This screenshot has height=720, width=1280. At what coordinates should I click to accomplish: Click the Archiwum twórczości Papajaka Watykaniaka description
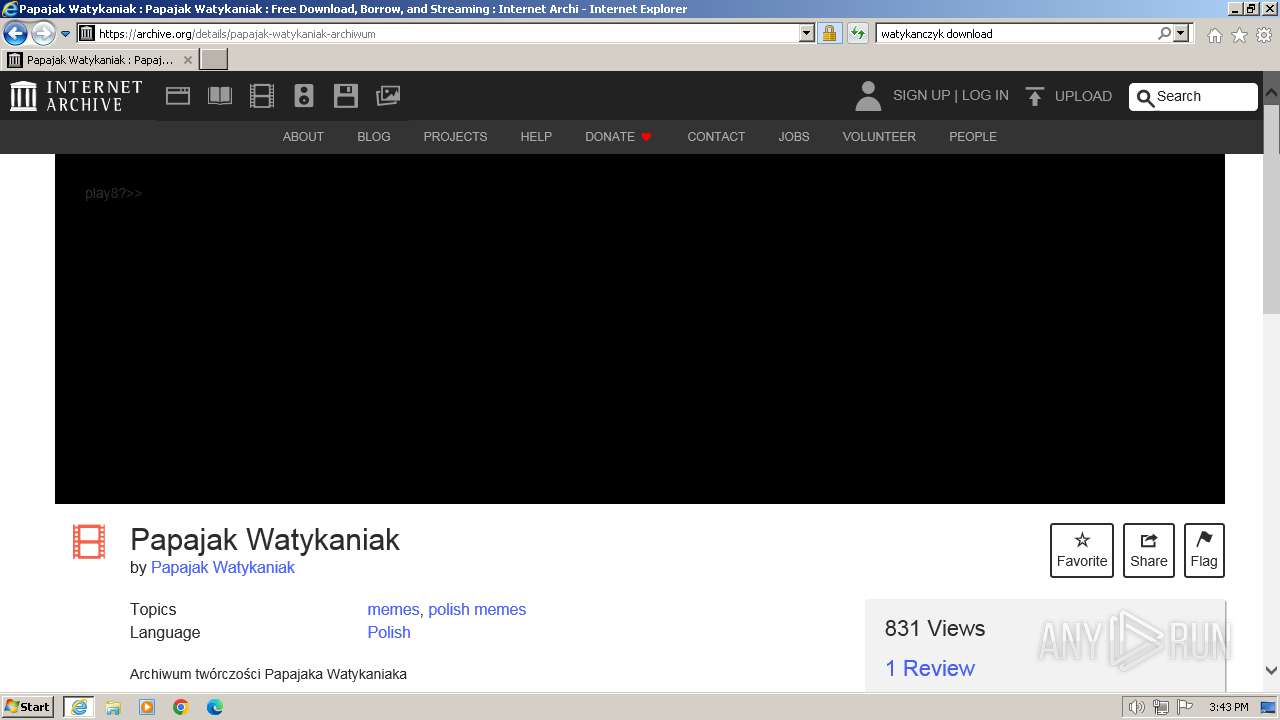[x=268, y=674]
